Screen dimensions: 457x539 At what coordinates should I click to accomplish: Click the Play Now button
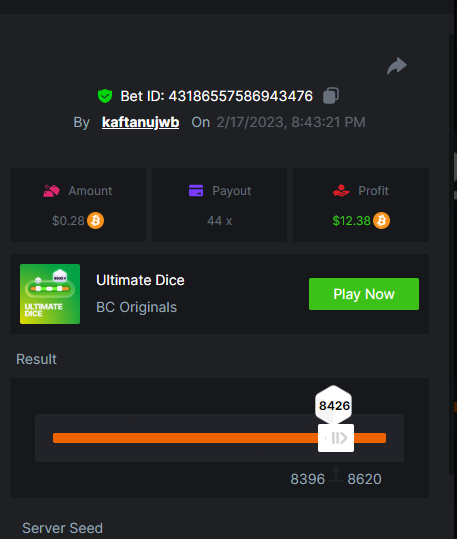tap(364, 294)
